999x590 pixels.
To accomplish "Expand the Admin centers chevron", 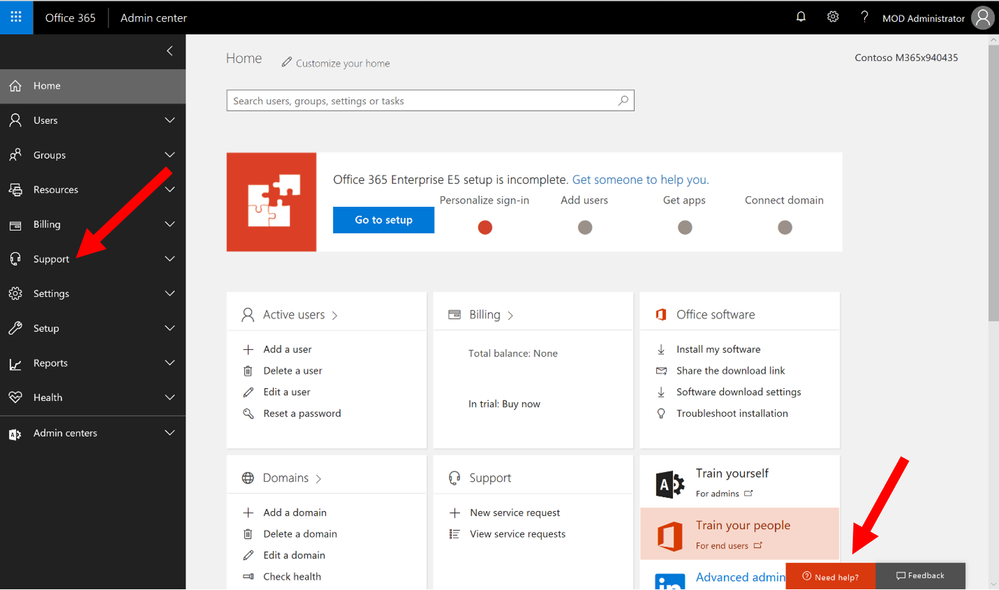I will click(169, 433).
